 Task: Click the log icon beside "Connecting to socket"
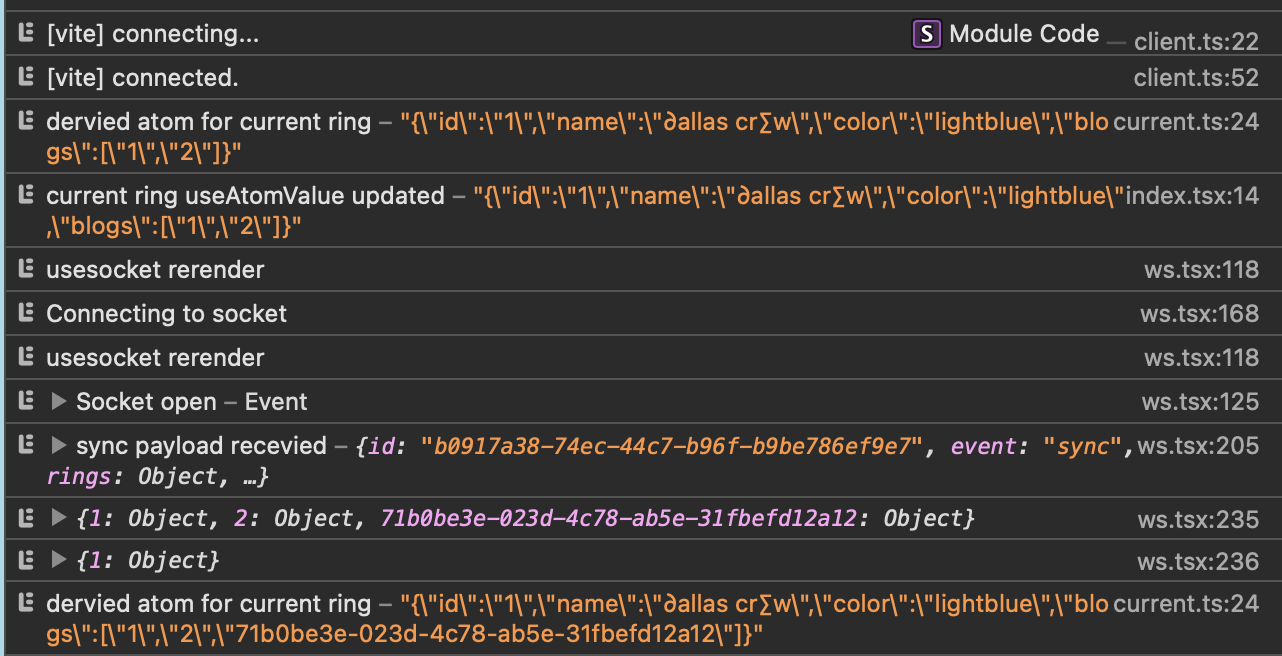(x=25, y=313)
